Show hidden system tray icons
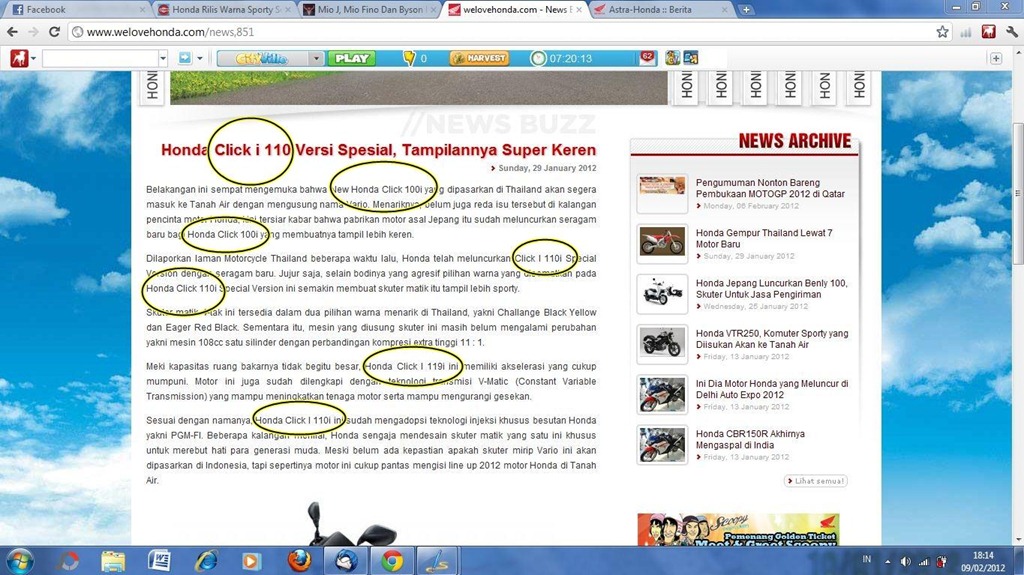This screenshot has width=1024, height=575. (885, 561)
